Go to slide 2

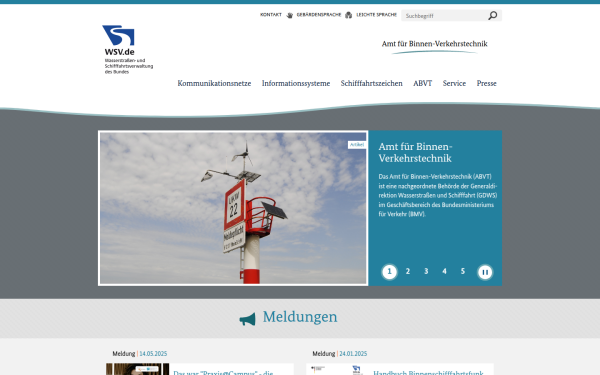point(408,271)
